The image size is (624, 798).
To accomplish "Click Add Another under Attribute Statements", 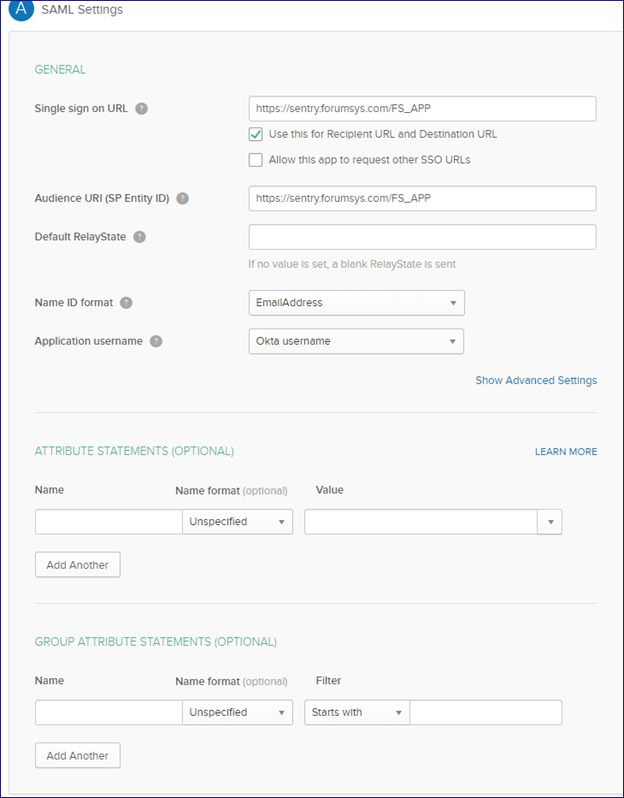I will coord(78,565).
